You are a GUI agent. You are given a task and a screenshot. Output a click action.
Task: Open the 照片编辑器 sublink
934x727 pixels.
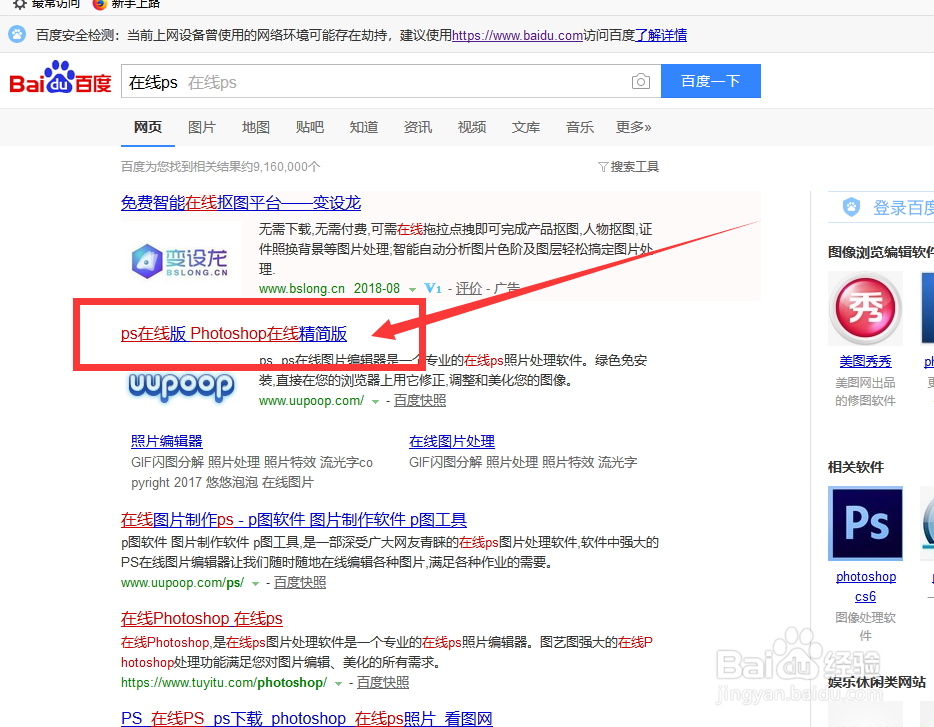point(167,442)
